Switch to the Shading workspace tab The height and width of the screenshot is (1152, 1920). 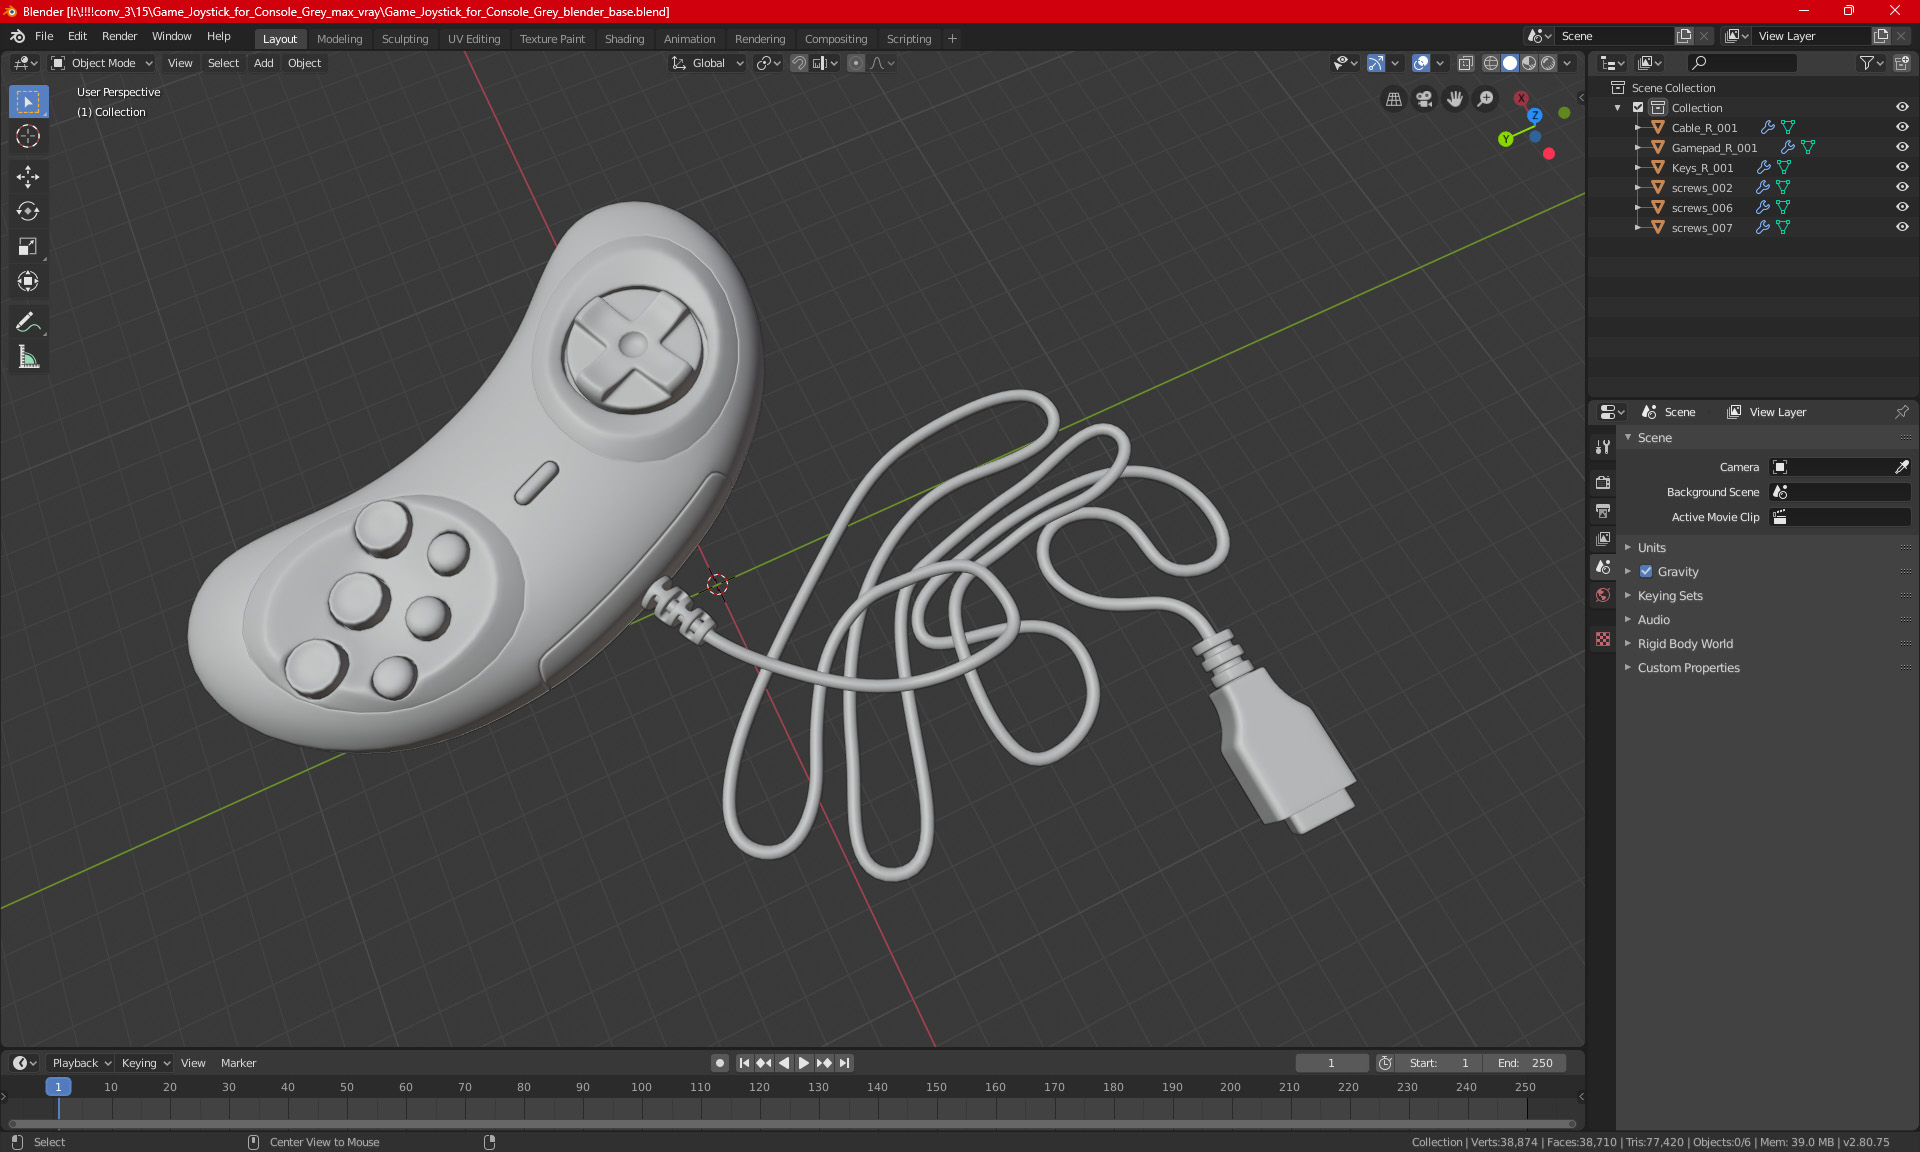[624, 39]
